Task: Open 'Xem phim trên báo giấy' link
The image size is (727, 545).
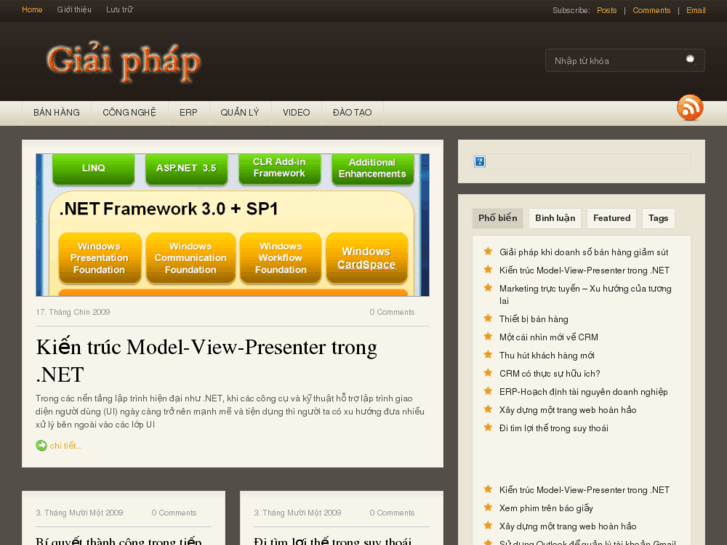Action: [546, 508]
